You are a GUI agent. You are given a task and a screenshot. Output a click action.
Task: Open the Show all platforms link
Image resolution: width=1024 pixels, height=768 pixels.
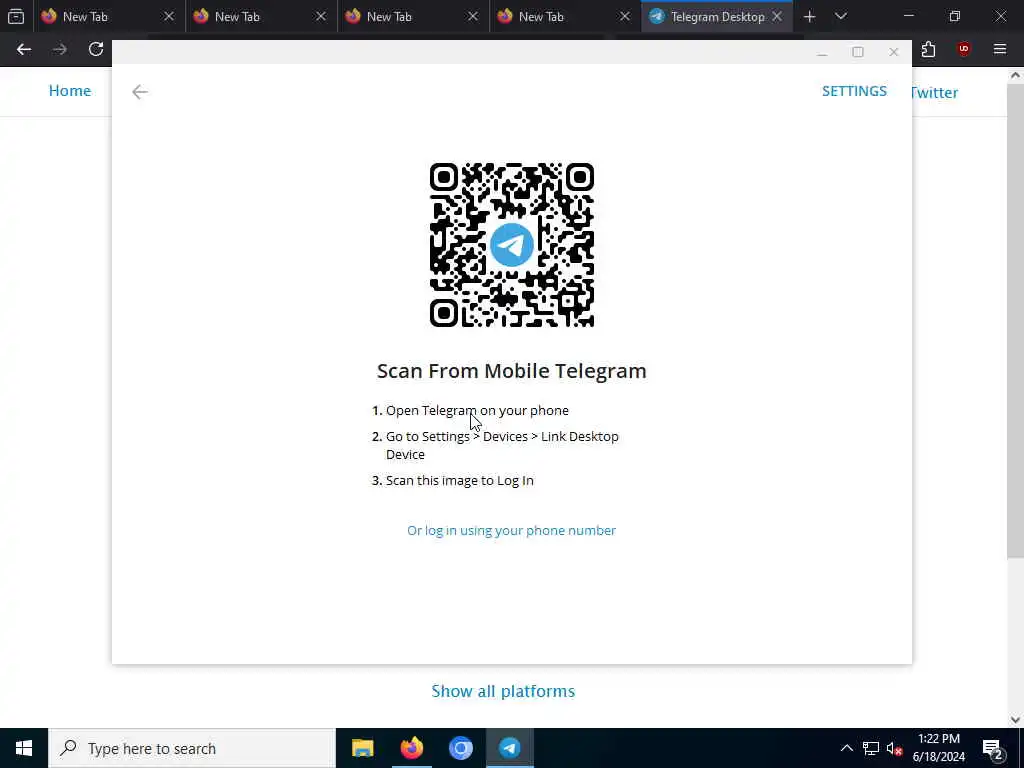click(503, 691)
